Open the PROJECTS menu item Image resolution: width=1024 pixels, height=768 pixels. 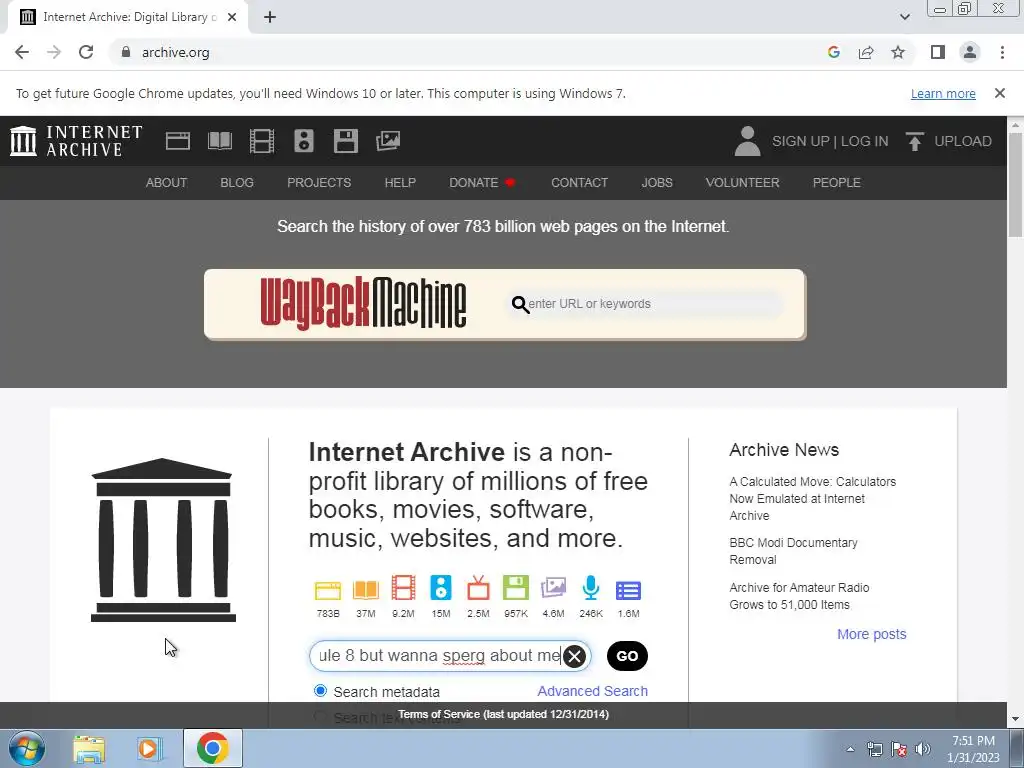tap(319, 183)
